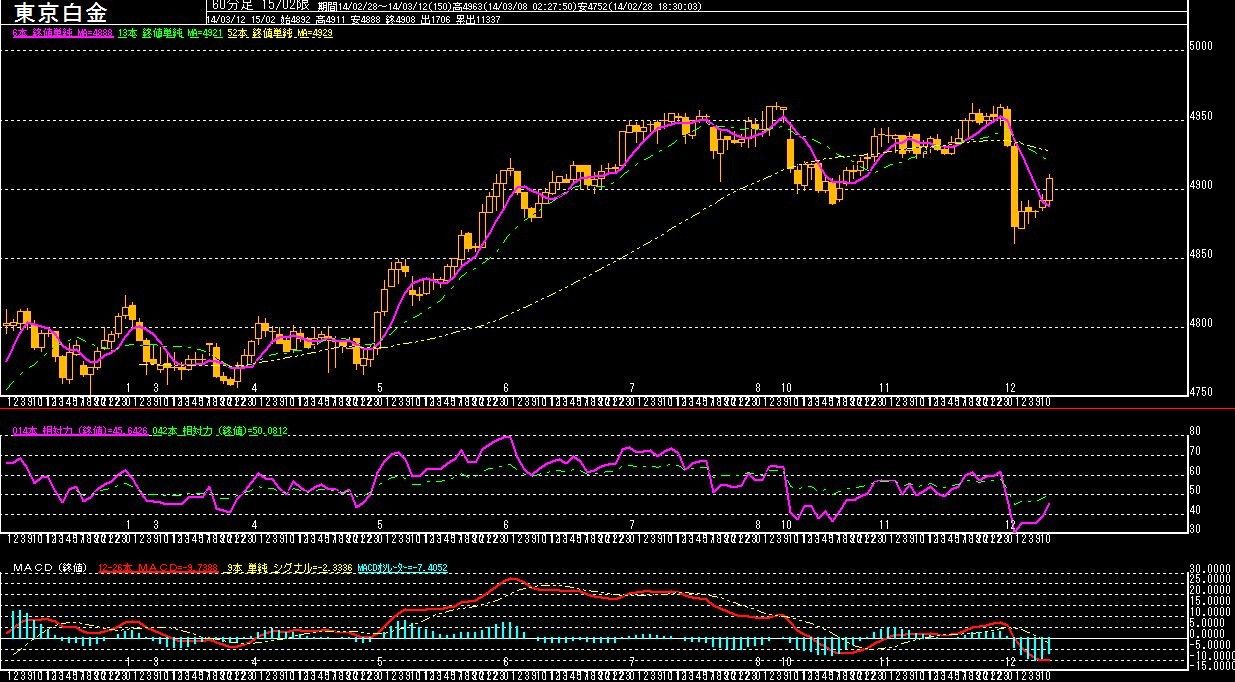Click the cumulative volume 累出11337
Screen dimensions: 1235x682
(x=478, y=19)
